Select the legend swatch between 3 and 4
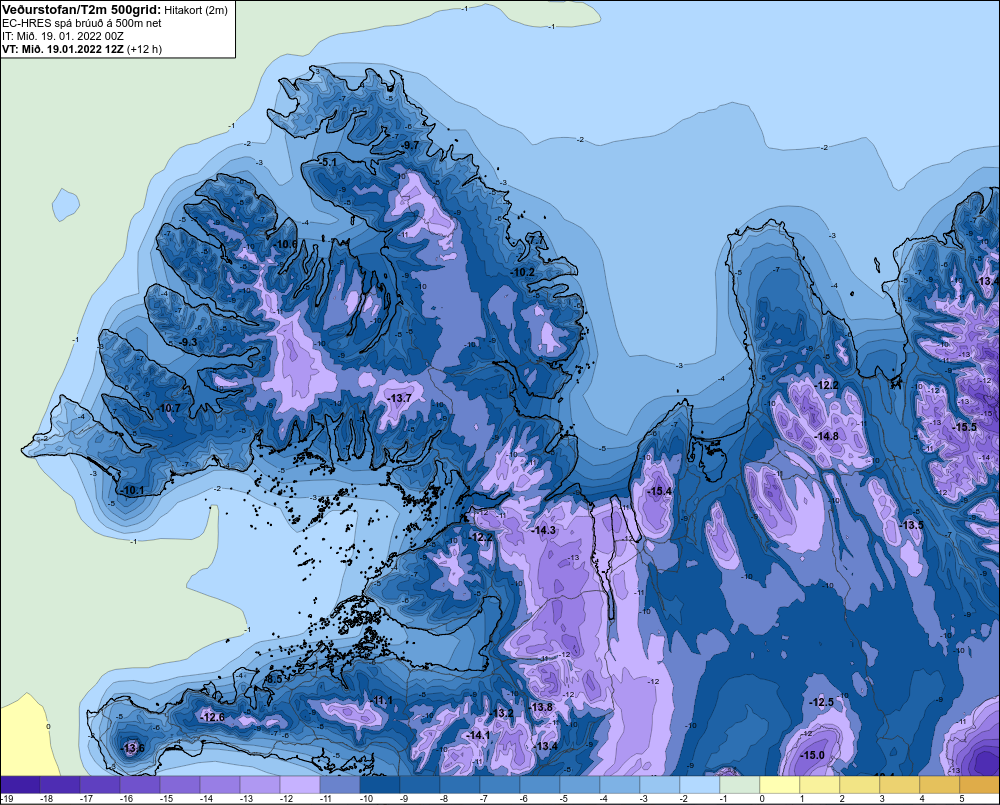Image resolution: width=1000 pixels, height=805 pixels. [899, 785]
